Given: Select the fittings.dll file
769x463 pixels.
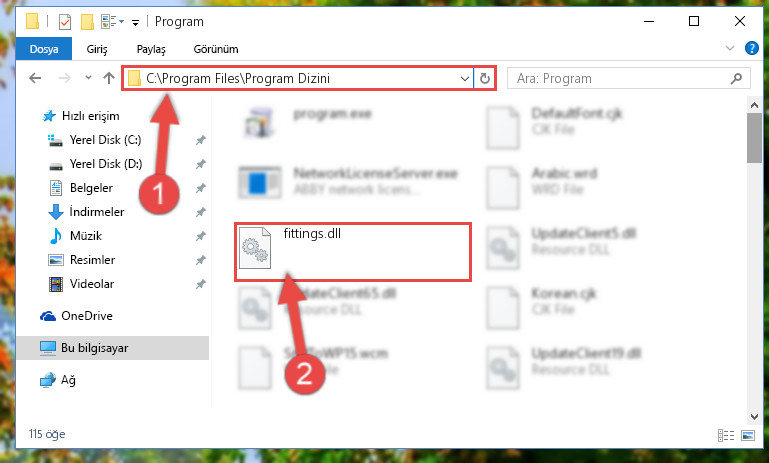Looking at the screenshot, I should click(353, 252).
